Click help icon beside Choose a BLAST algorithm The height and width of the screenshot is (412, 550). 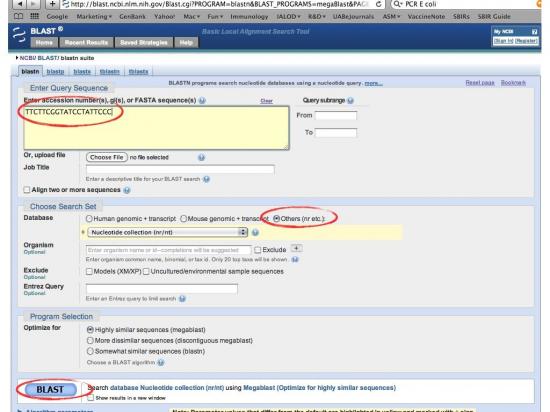coord(161,363)
